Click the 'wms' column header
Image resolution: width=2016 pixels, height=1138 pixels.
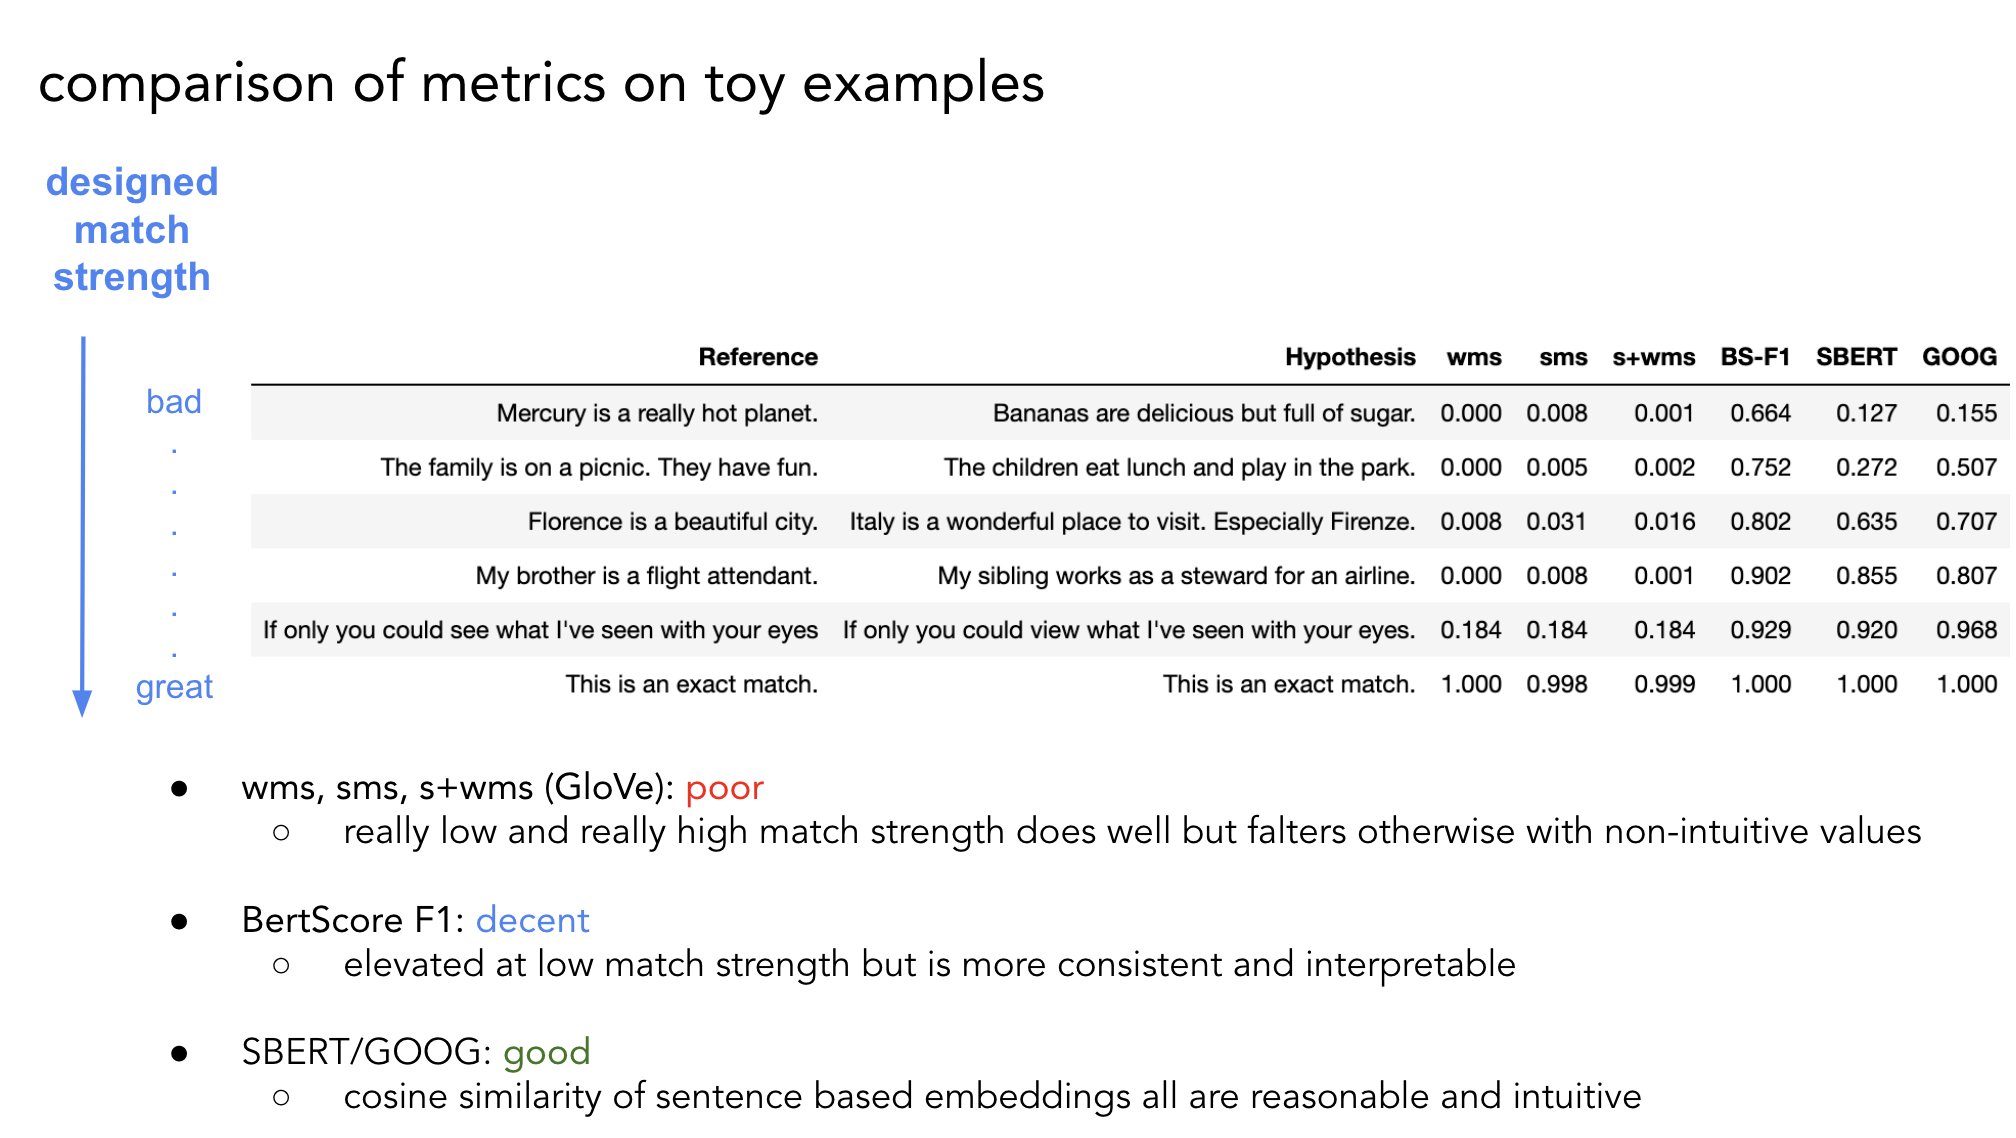(1474, 357)
